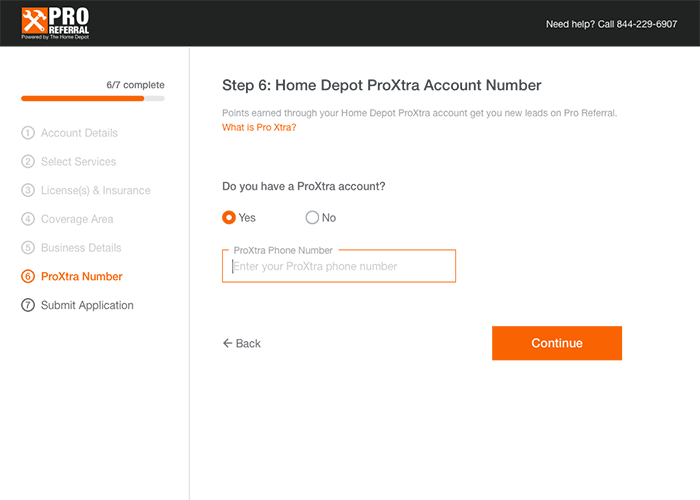Click the 6/7 complete text
This screenshot has width=700, height=500.
click(x=135, y=85)
